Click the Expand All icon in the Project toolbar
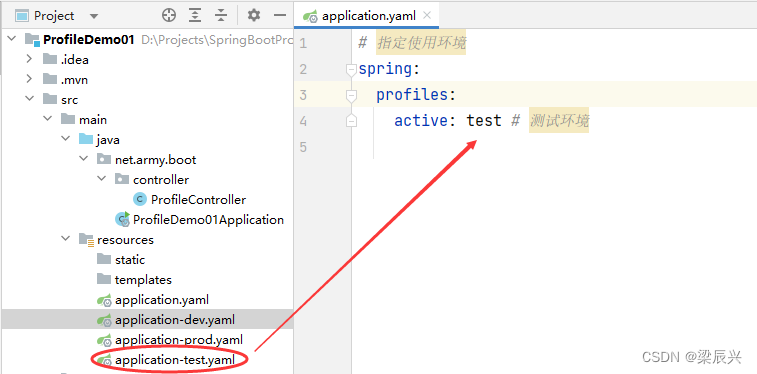 pyautogui.click(x=195, y=15)
